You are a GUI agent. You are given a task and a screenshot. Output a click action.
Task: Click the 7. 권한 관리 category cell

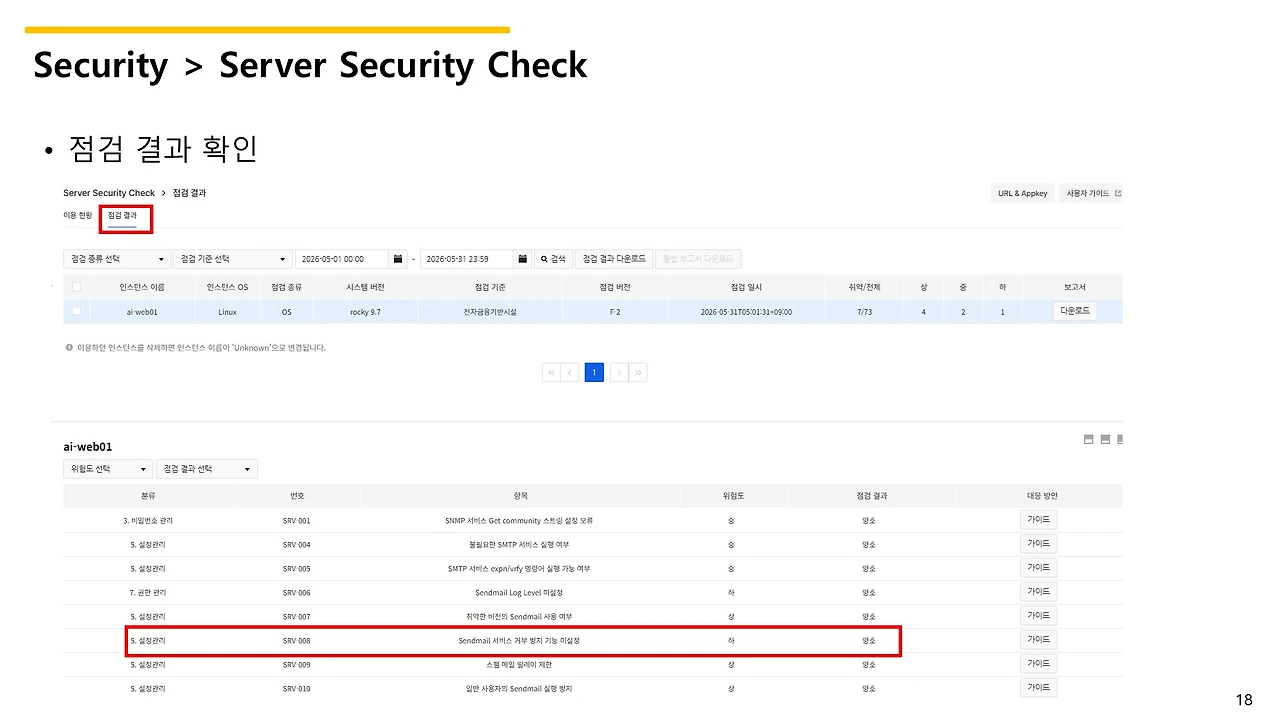pyautogui.click(x=147, y=593)
